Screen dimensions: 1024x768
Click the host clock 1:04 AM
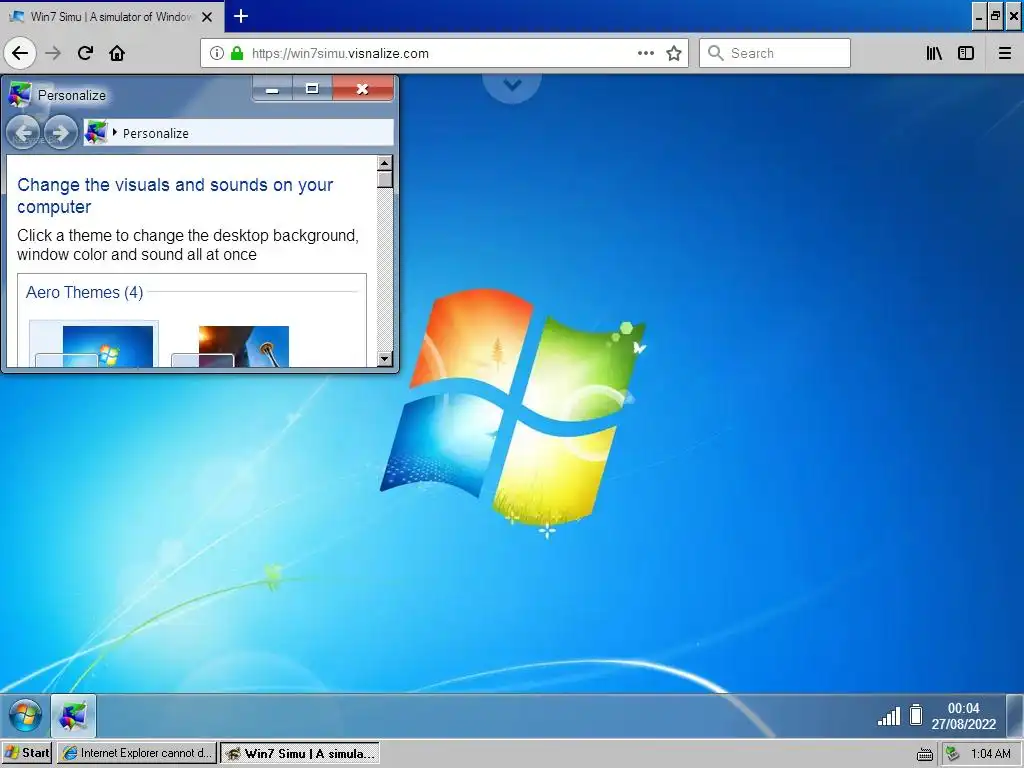(x=991, y=754)
